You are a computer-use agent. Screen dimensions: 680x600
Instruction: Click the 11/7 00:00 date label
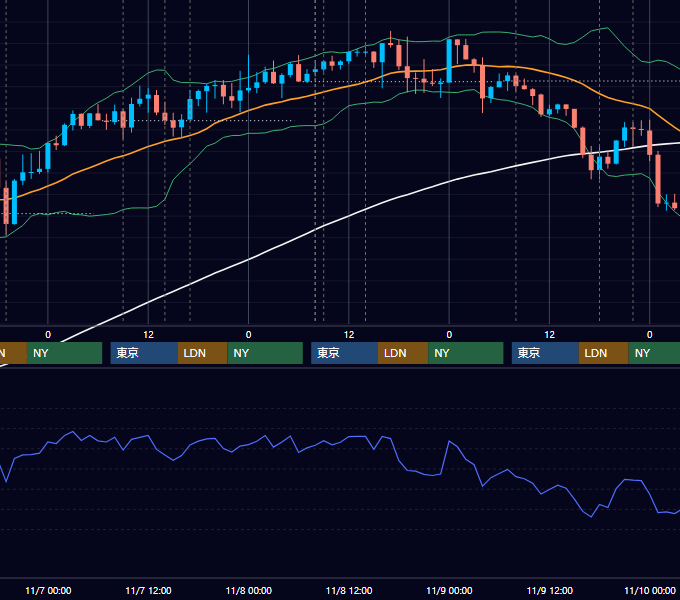coord(48,590)
